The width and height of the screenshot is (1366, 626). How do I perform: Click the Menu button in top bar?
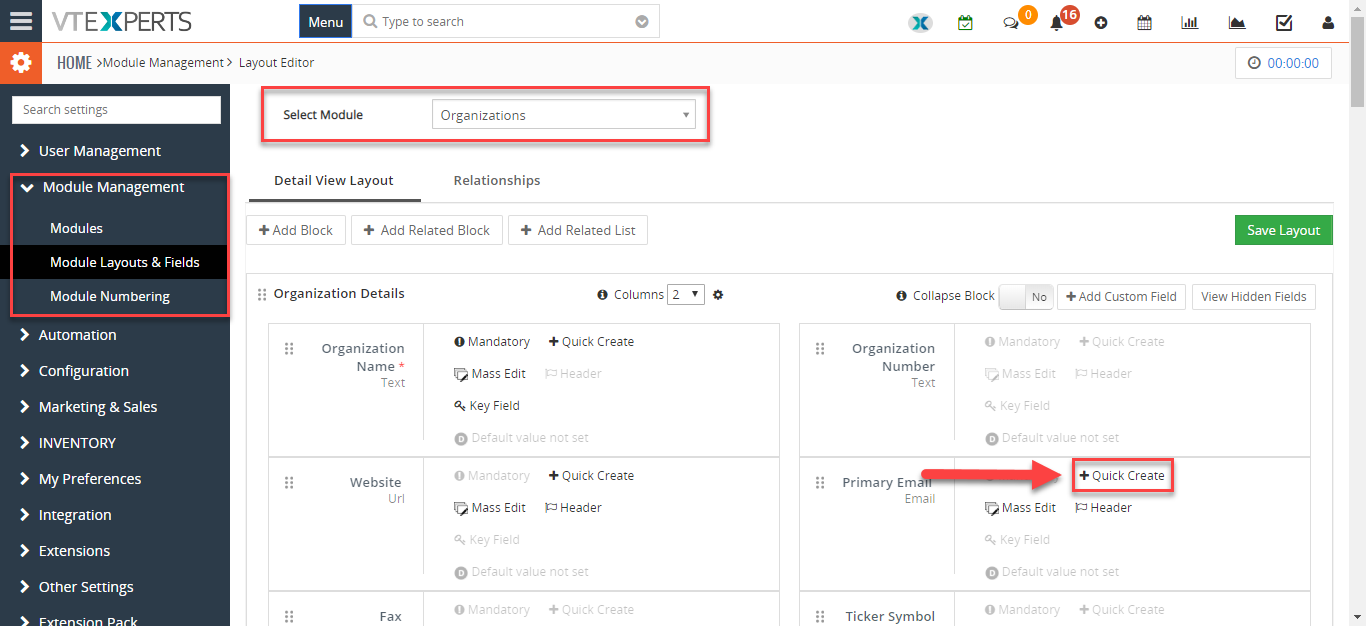pyautogui.click(x=325, y=21)
